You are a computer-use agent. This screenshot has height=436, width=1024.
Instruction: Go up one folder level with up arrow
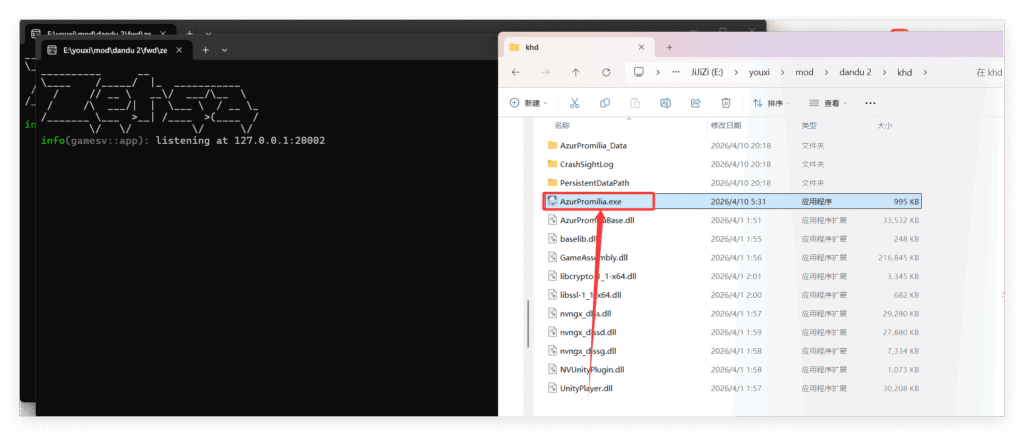[576, 72]
